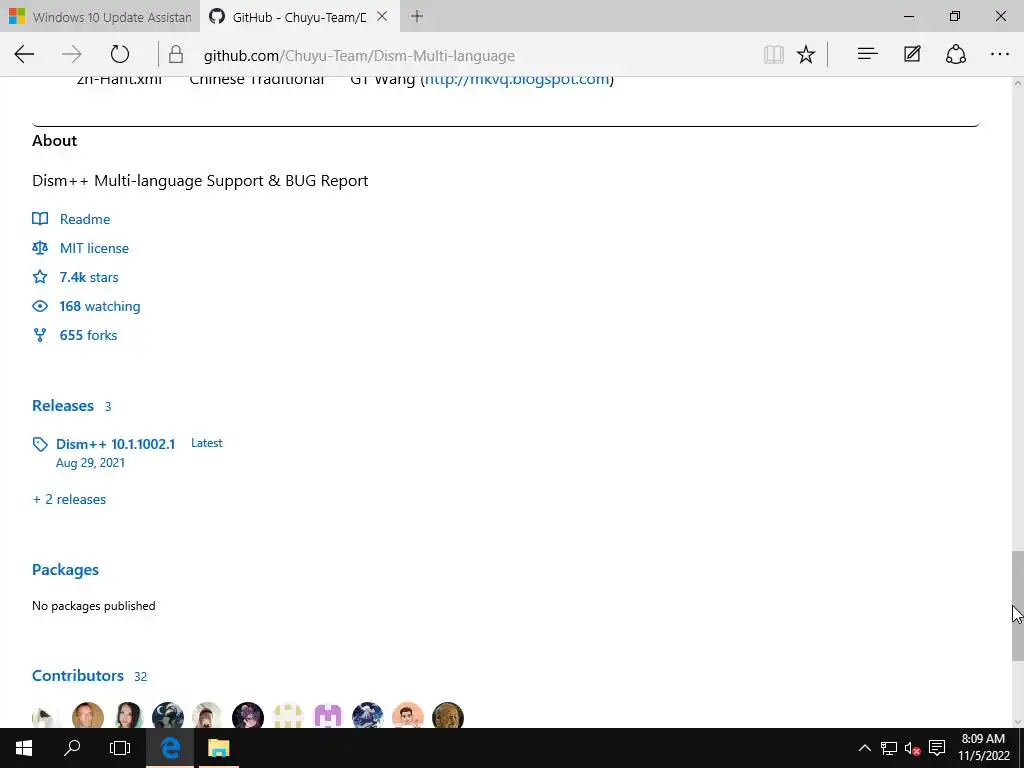Click the browser forward arrow
The width and height of the screenshot is (1024, 768).
pos(72,54)
